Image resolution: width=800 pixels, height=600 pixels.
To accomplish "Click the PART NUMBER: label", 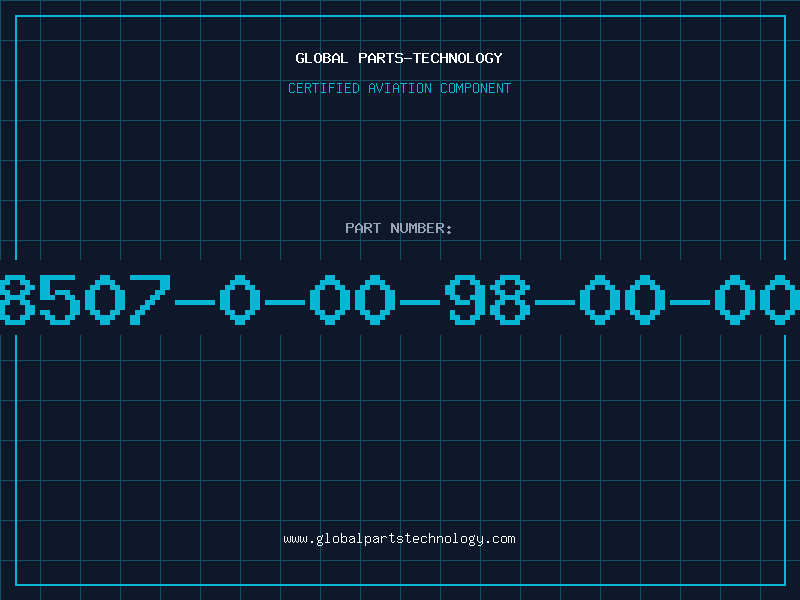I will click(x=399, y=228).
